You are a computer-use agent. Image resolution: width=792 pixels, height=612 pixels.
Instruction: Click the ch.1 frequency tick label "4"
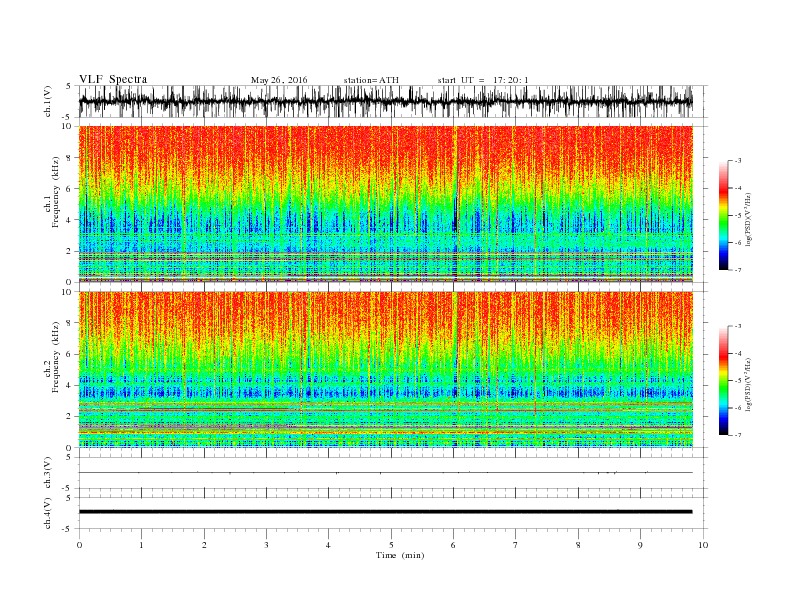click(x=70, y=220)
